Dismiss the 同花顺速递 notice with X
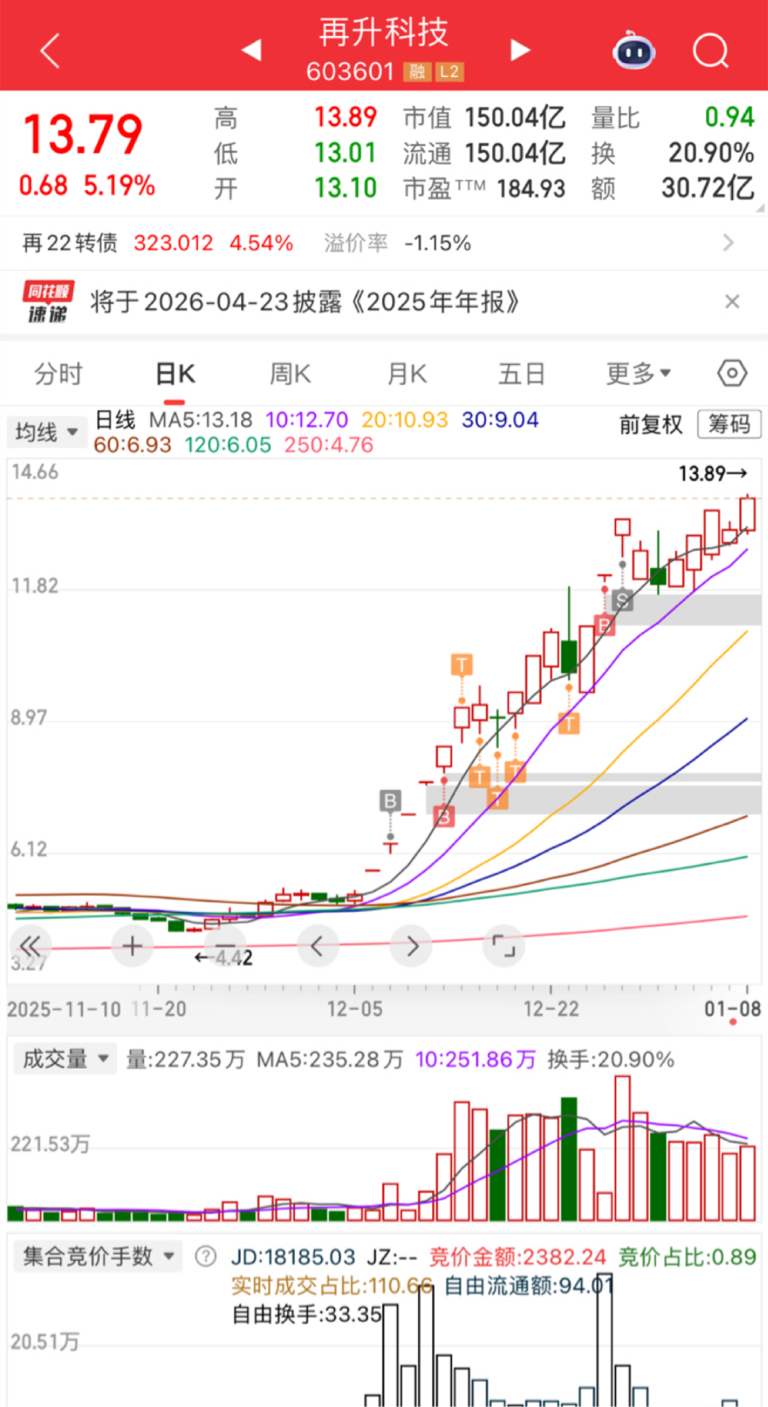768x1407 pixels. tap(732, 301)
